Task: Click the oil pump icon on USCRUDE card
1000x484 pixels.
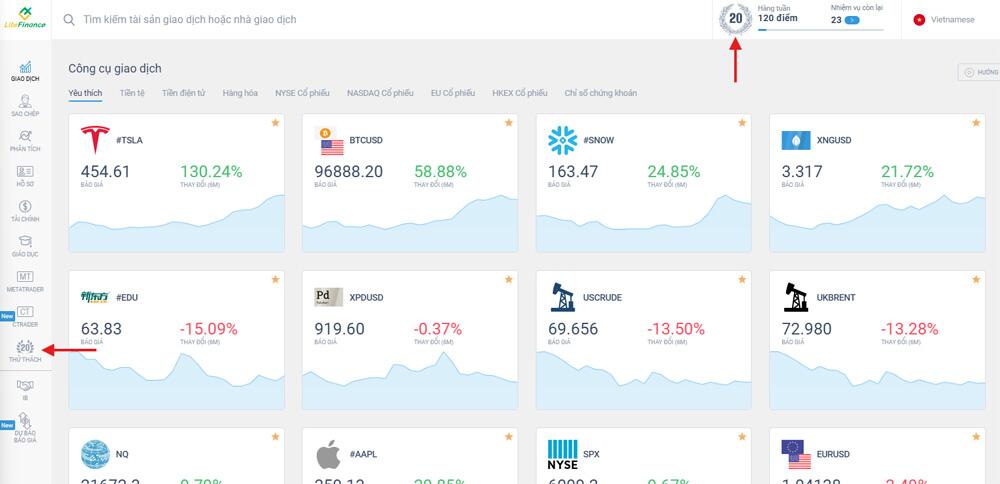Action: [x=562, y=297]
